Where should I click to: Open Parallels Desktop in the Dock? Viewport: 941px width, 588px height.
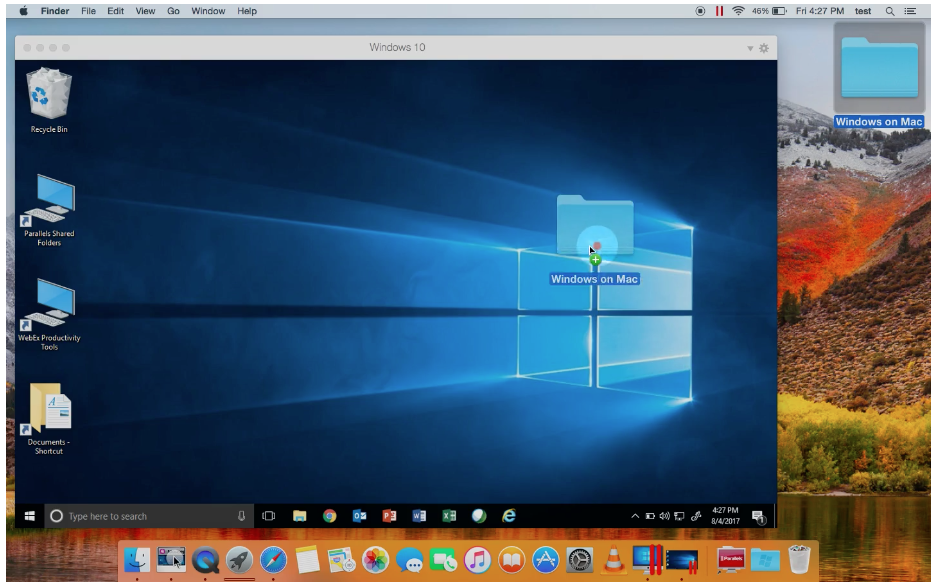point(647,560)
